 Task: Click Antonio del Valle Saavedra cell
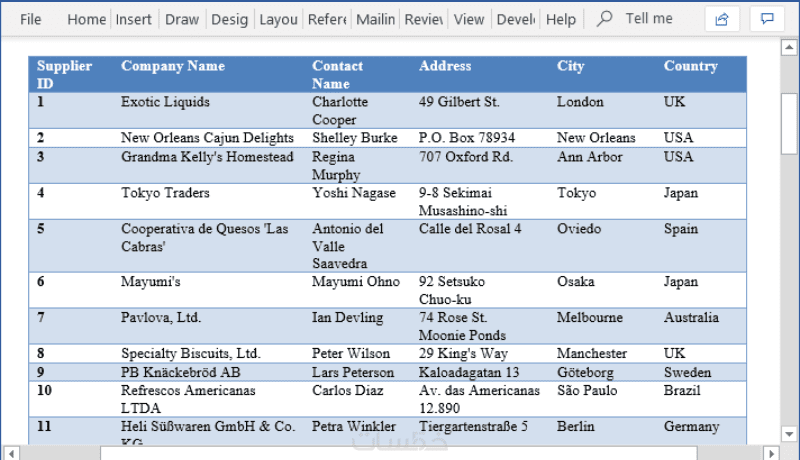(358, 246)
